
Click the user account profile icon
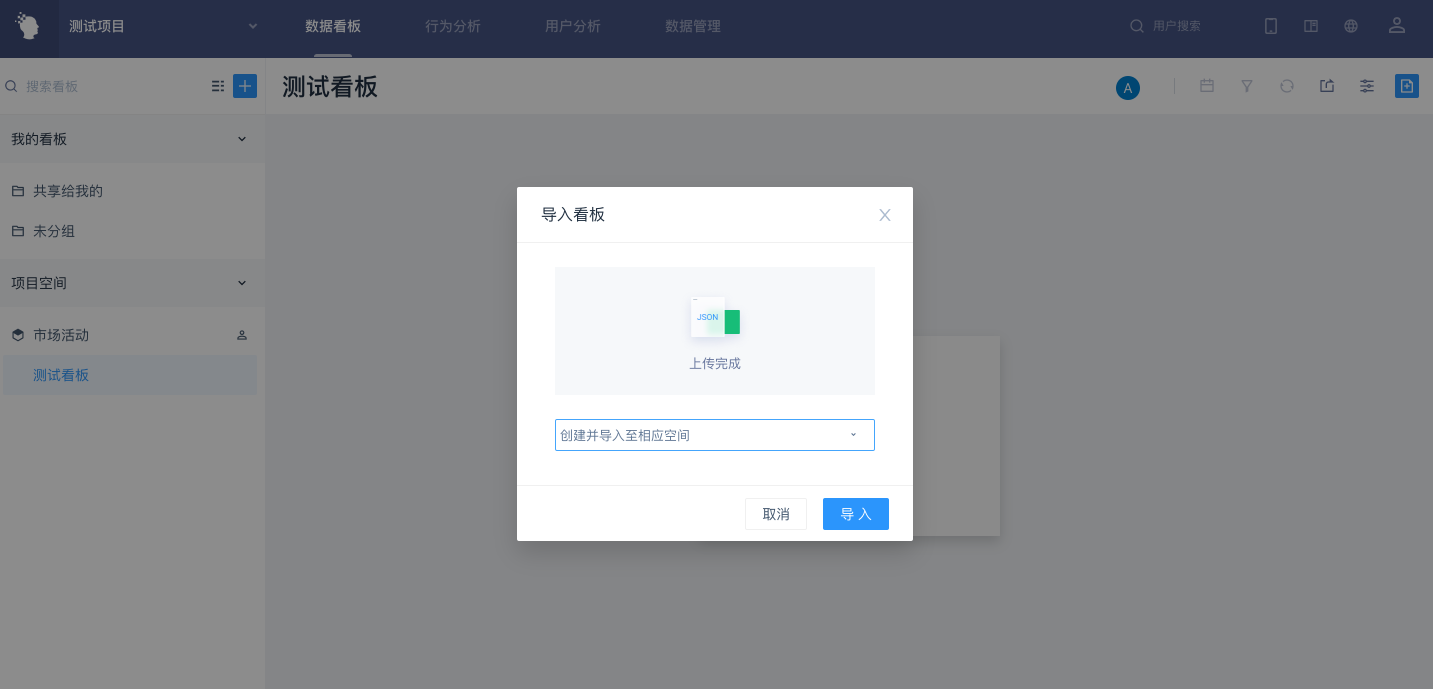[x=1397, y=26]
